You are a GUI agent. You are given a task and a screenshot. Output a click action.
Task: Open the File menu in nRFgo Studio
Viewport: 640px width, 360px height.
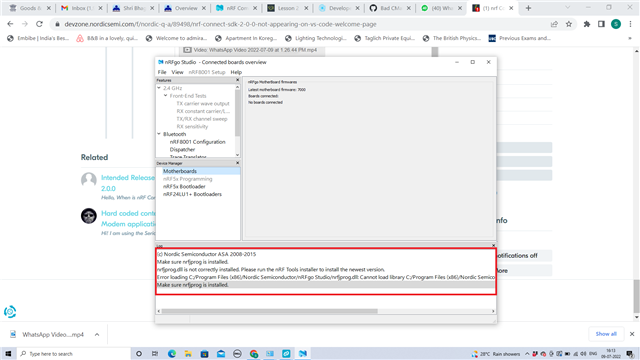(162, 72)
